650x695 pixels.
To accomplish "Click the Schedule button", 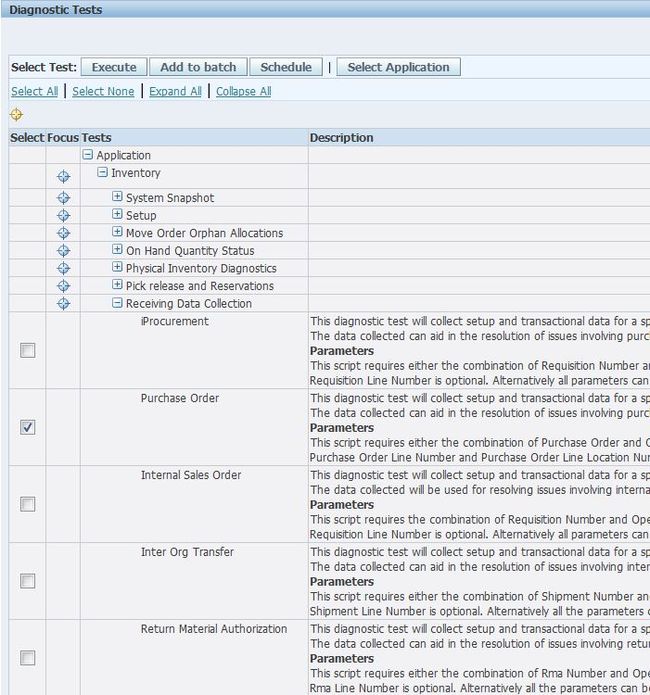I will click(286, 67).
